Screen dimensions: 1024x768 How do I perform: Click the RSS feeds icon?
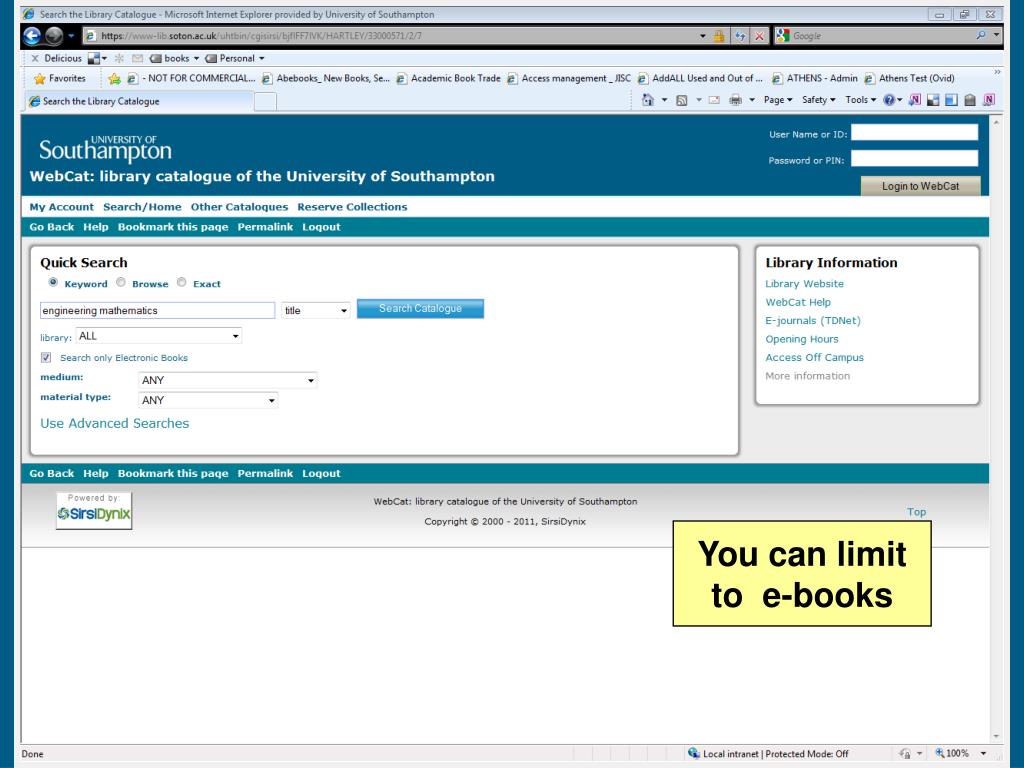coord(681,100)
